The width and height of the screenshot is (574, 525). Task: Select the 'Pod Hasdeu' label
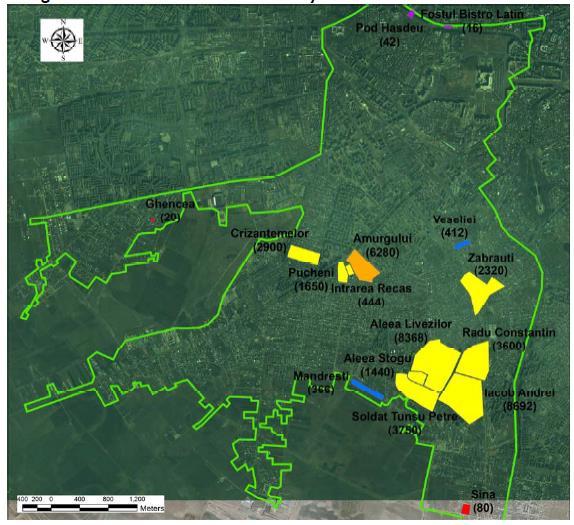[389, 28]
